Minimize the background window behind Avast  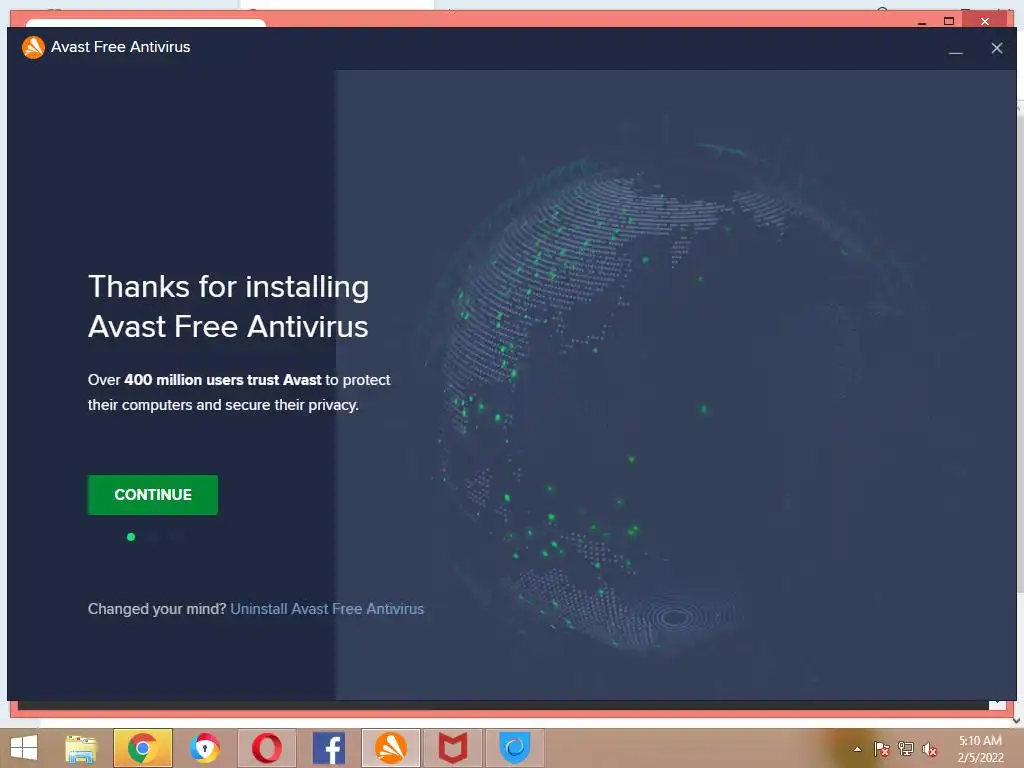pyautogui.click(x=921, y=23)
